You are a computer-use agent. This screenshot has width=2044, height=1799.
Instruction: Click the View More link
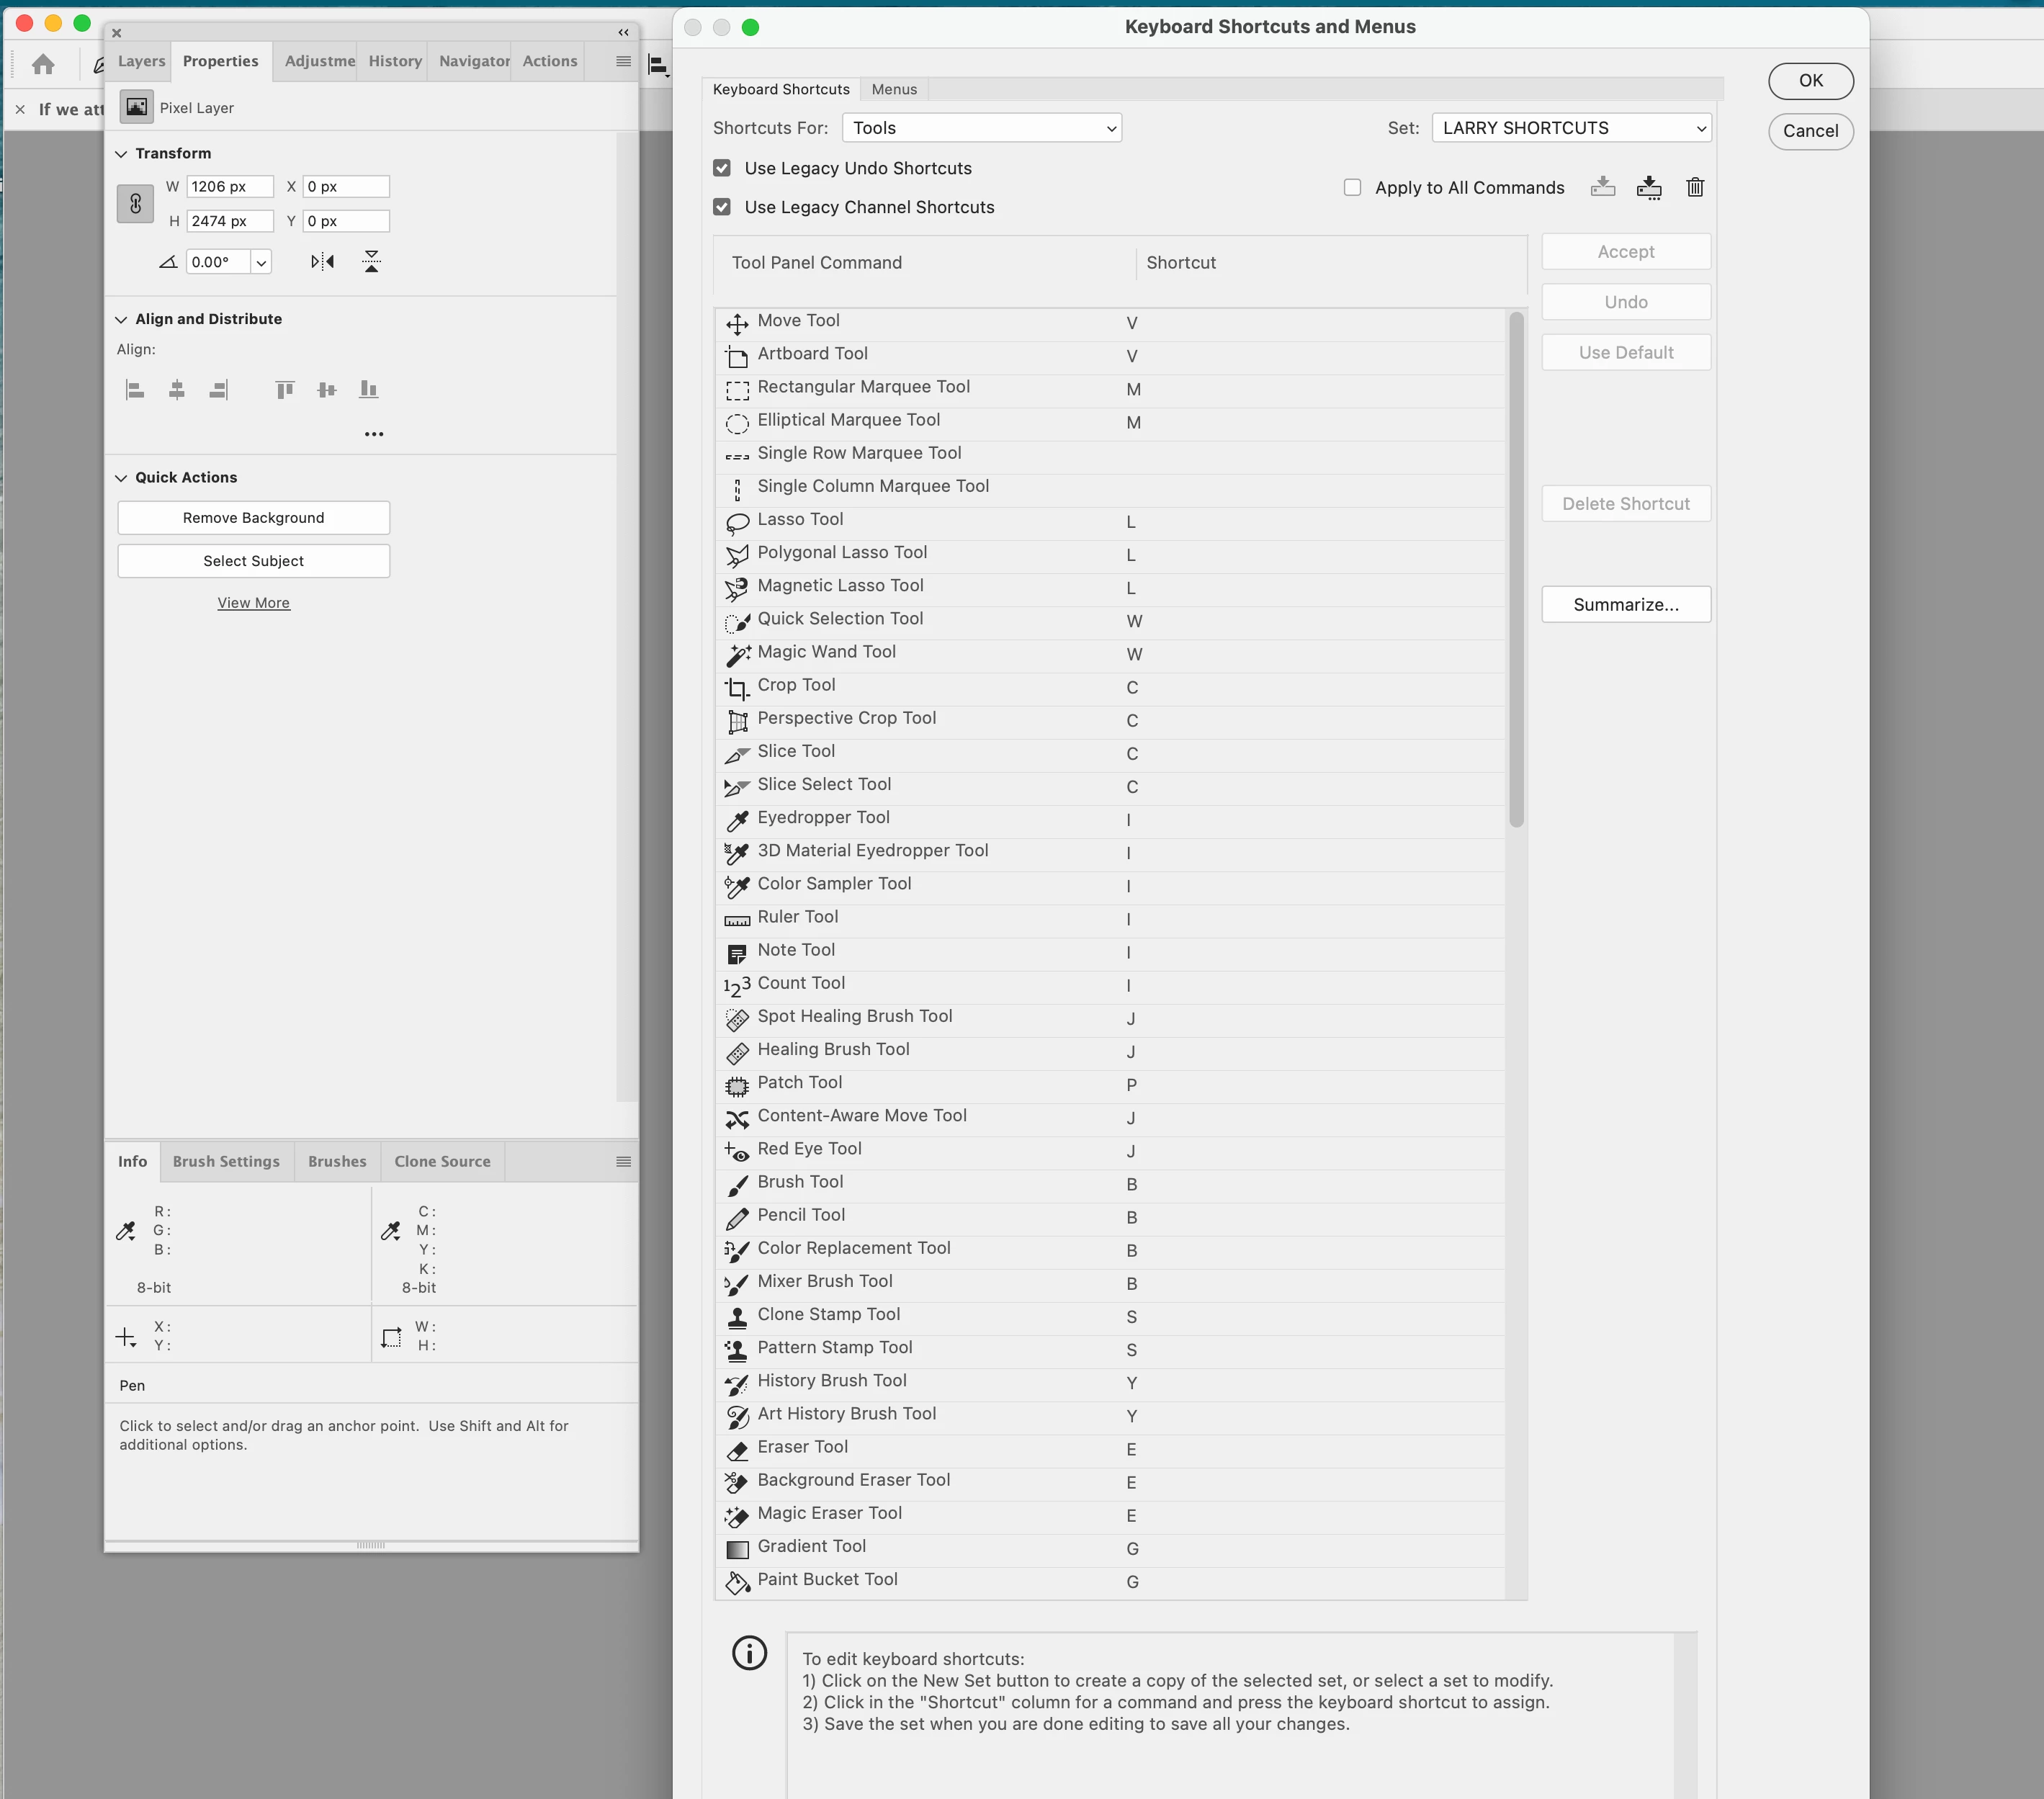(253, 603)
